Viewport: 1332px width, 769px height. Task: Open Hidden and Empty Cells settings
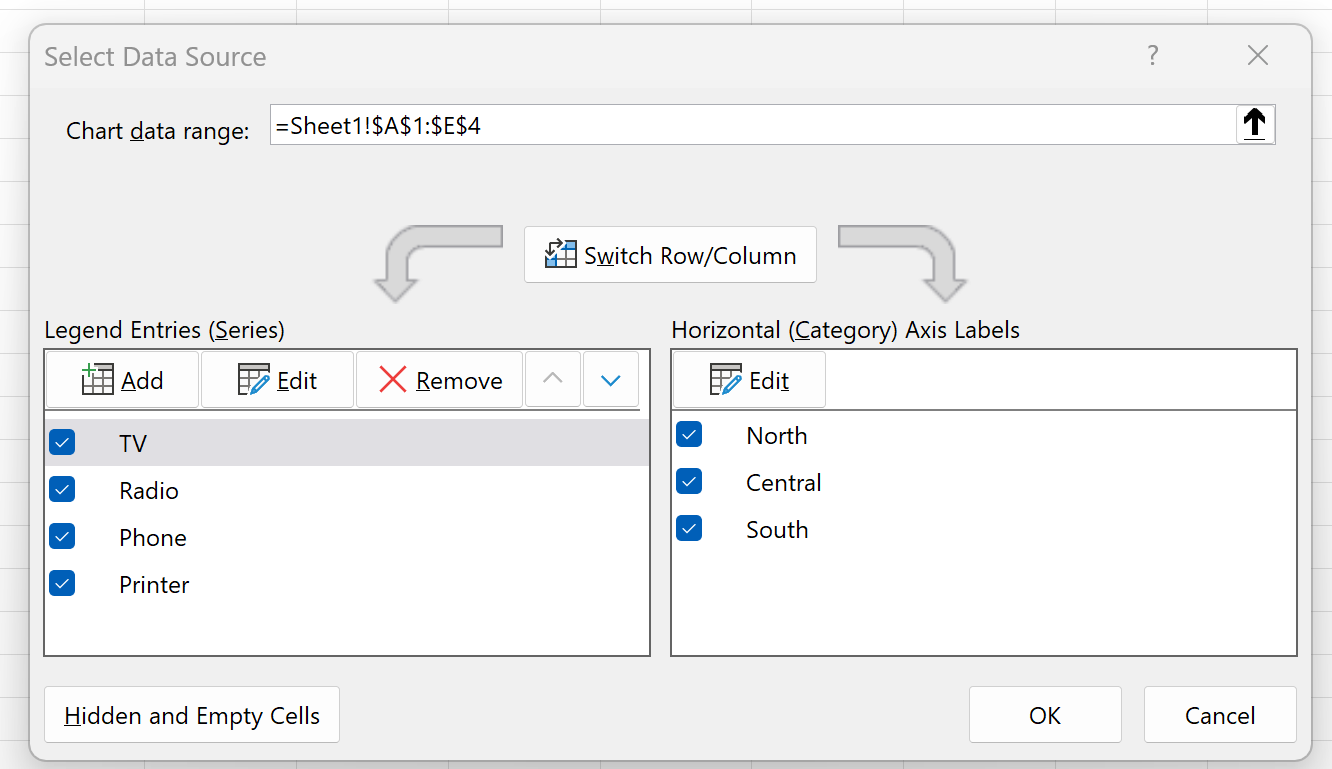pyautogui.click(x=192, y=715)
